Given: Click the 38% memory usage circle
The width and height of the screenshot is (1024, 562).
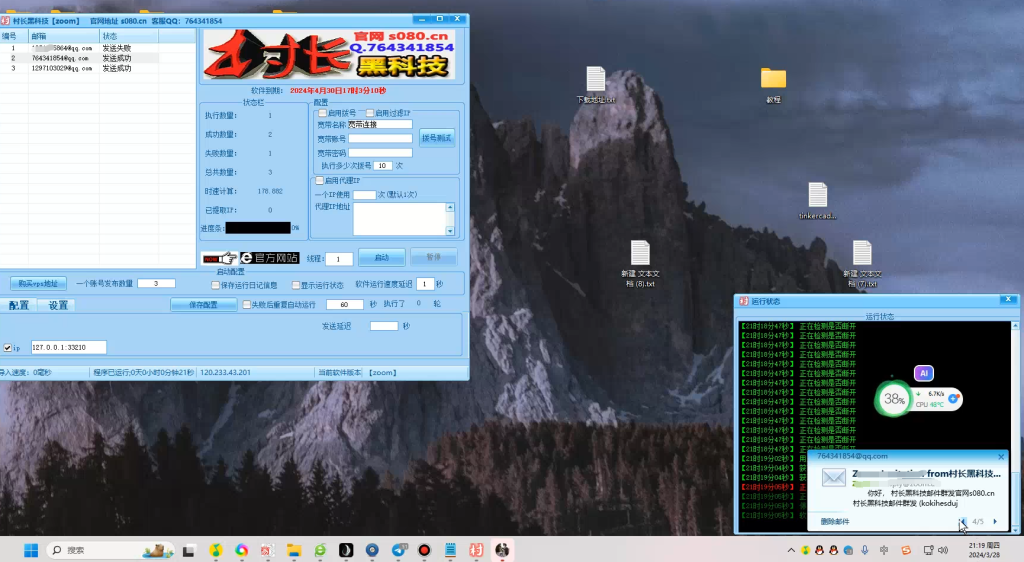Looking at the screenshot, I should [x=893, y=400].
